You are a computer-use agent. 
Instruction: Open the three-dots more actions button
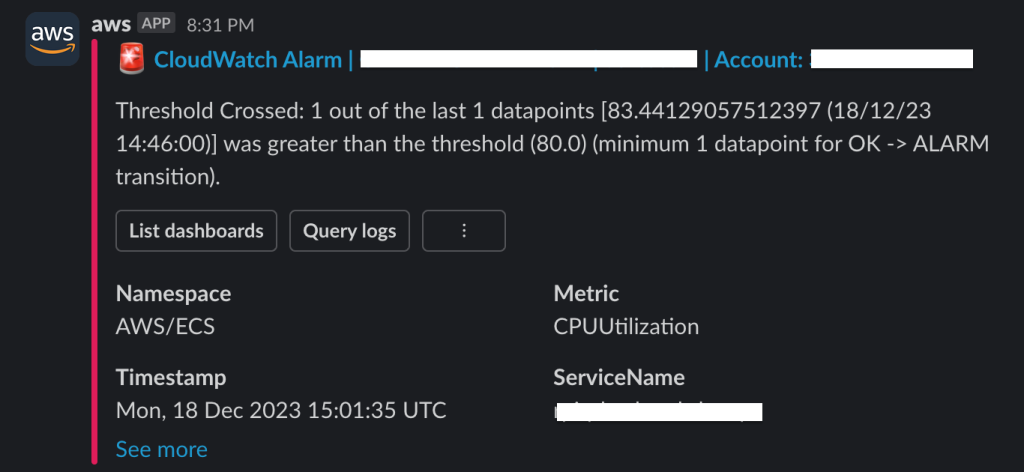[x=464, y=230]
